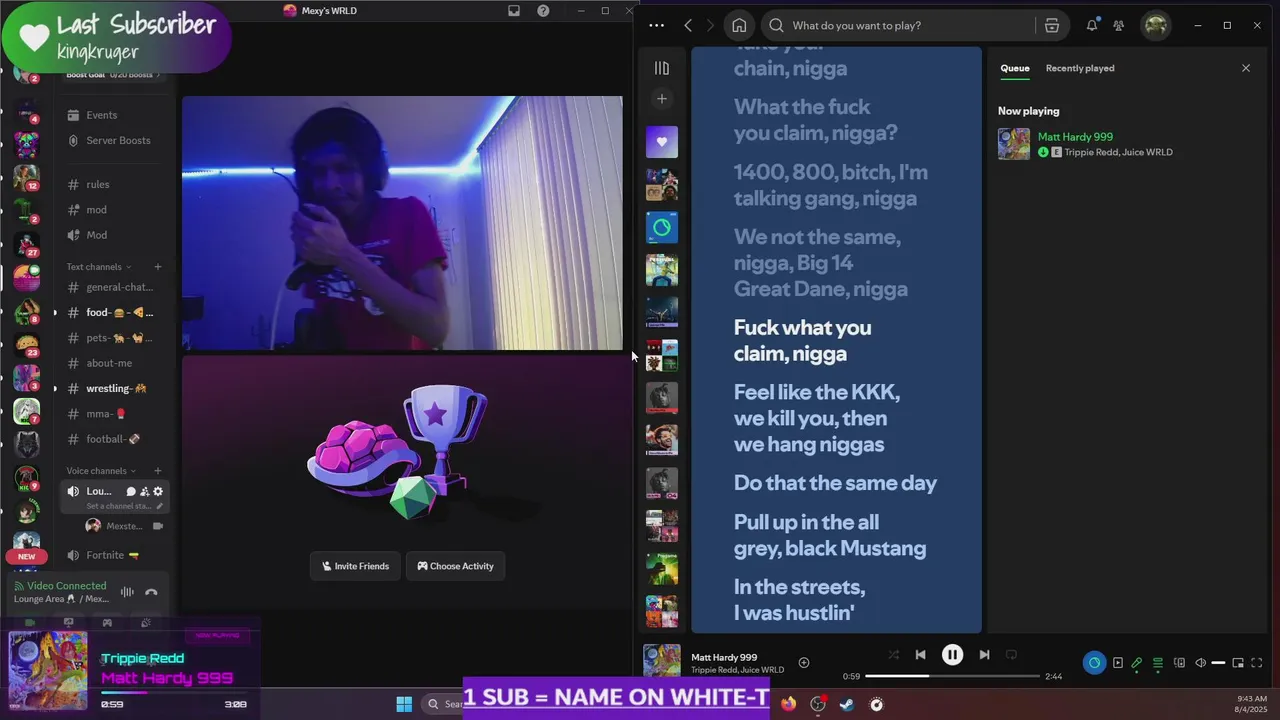Switch to the Recently played tab
The width and height of the screenshot is (1280, 720).
click(x=1080, y=68)
